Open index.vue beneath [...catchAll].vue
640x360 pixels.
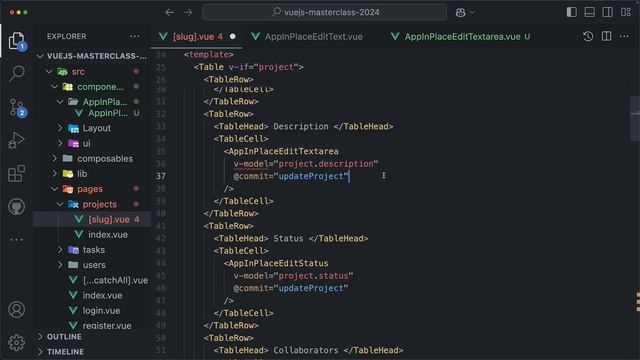coord(92,296)
